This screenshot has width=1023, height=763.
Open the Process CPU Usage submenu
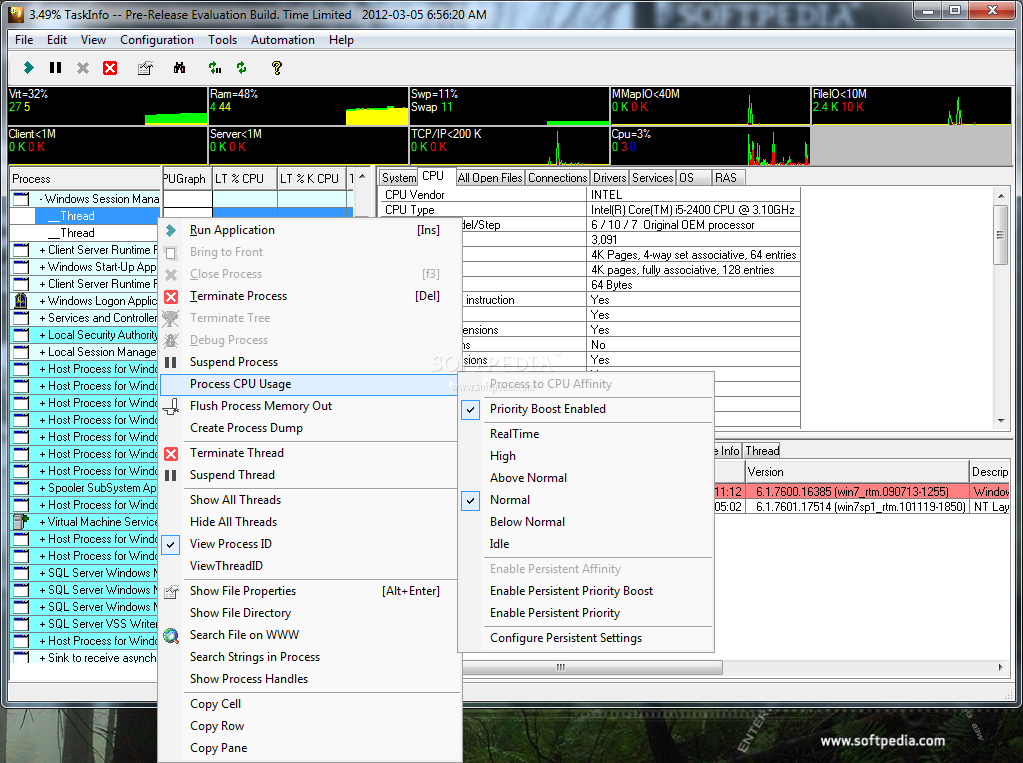(x=309, y=384)
